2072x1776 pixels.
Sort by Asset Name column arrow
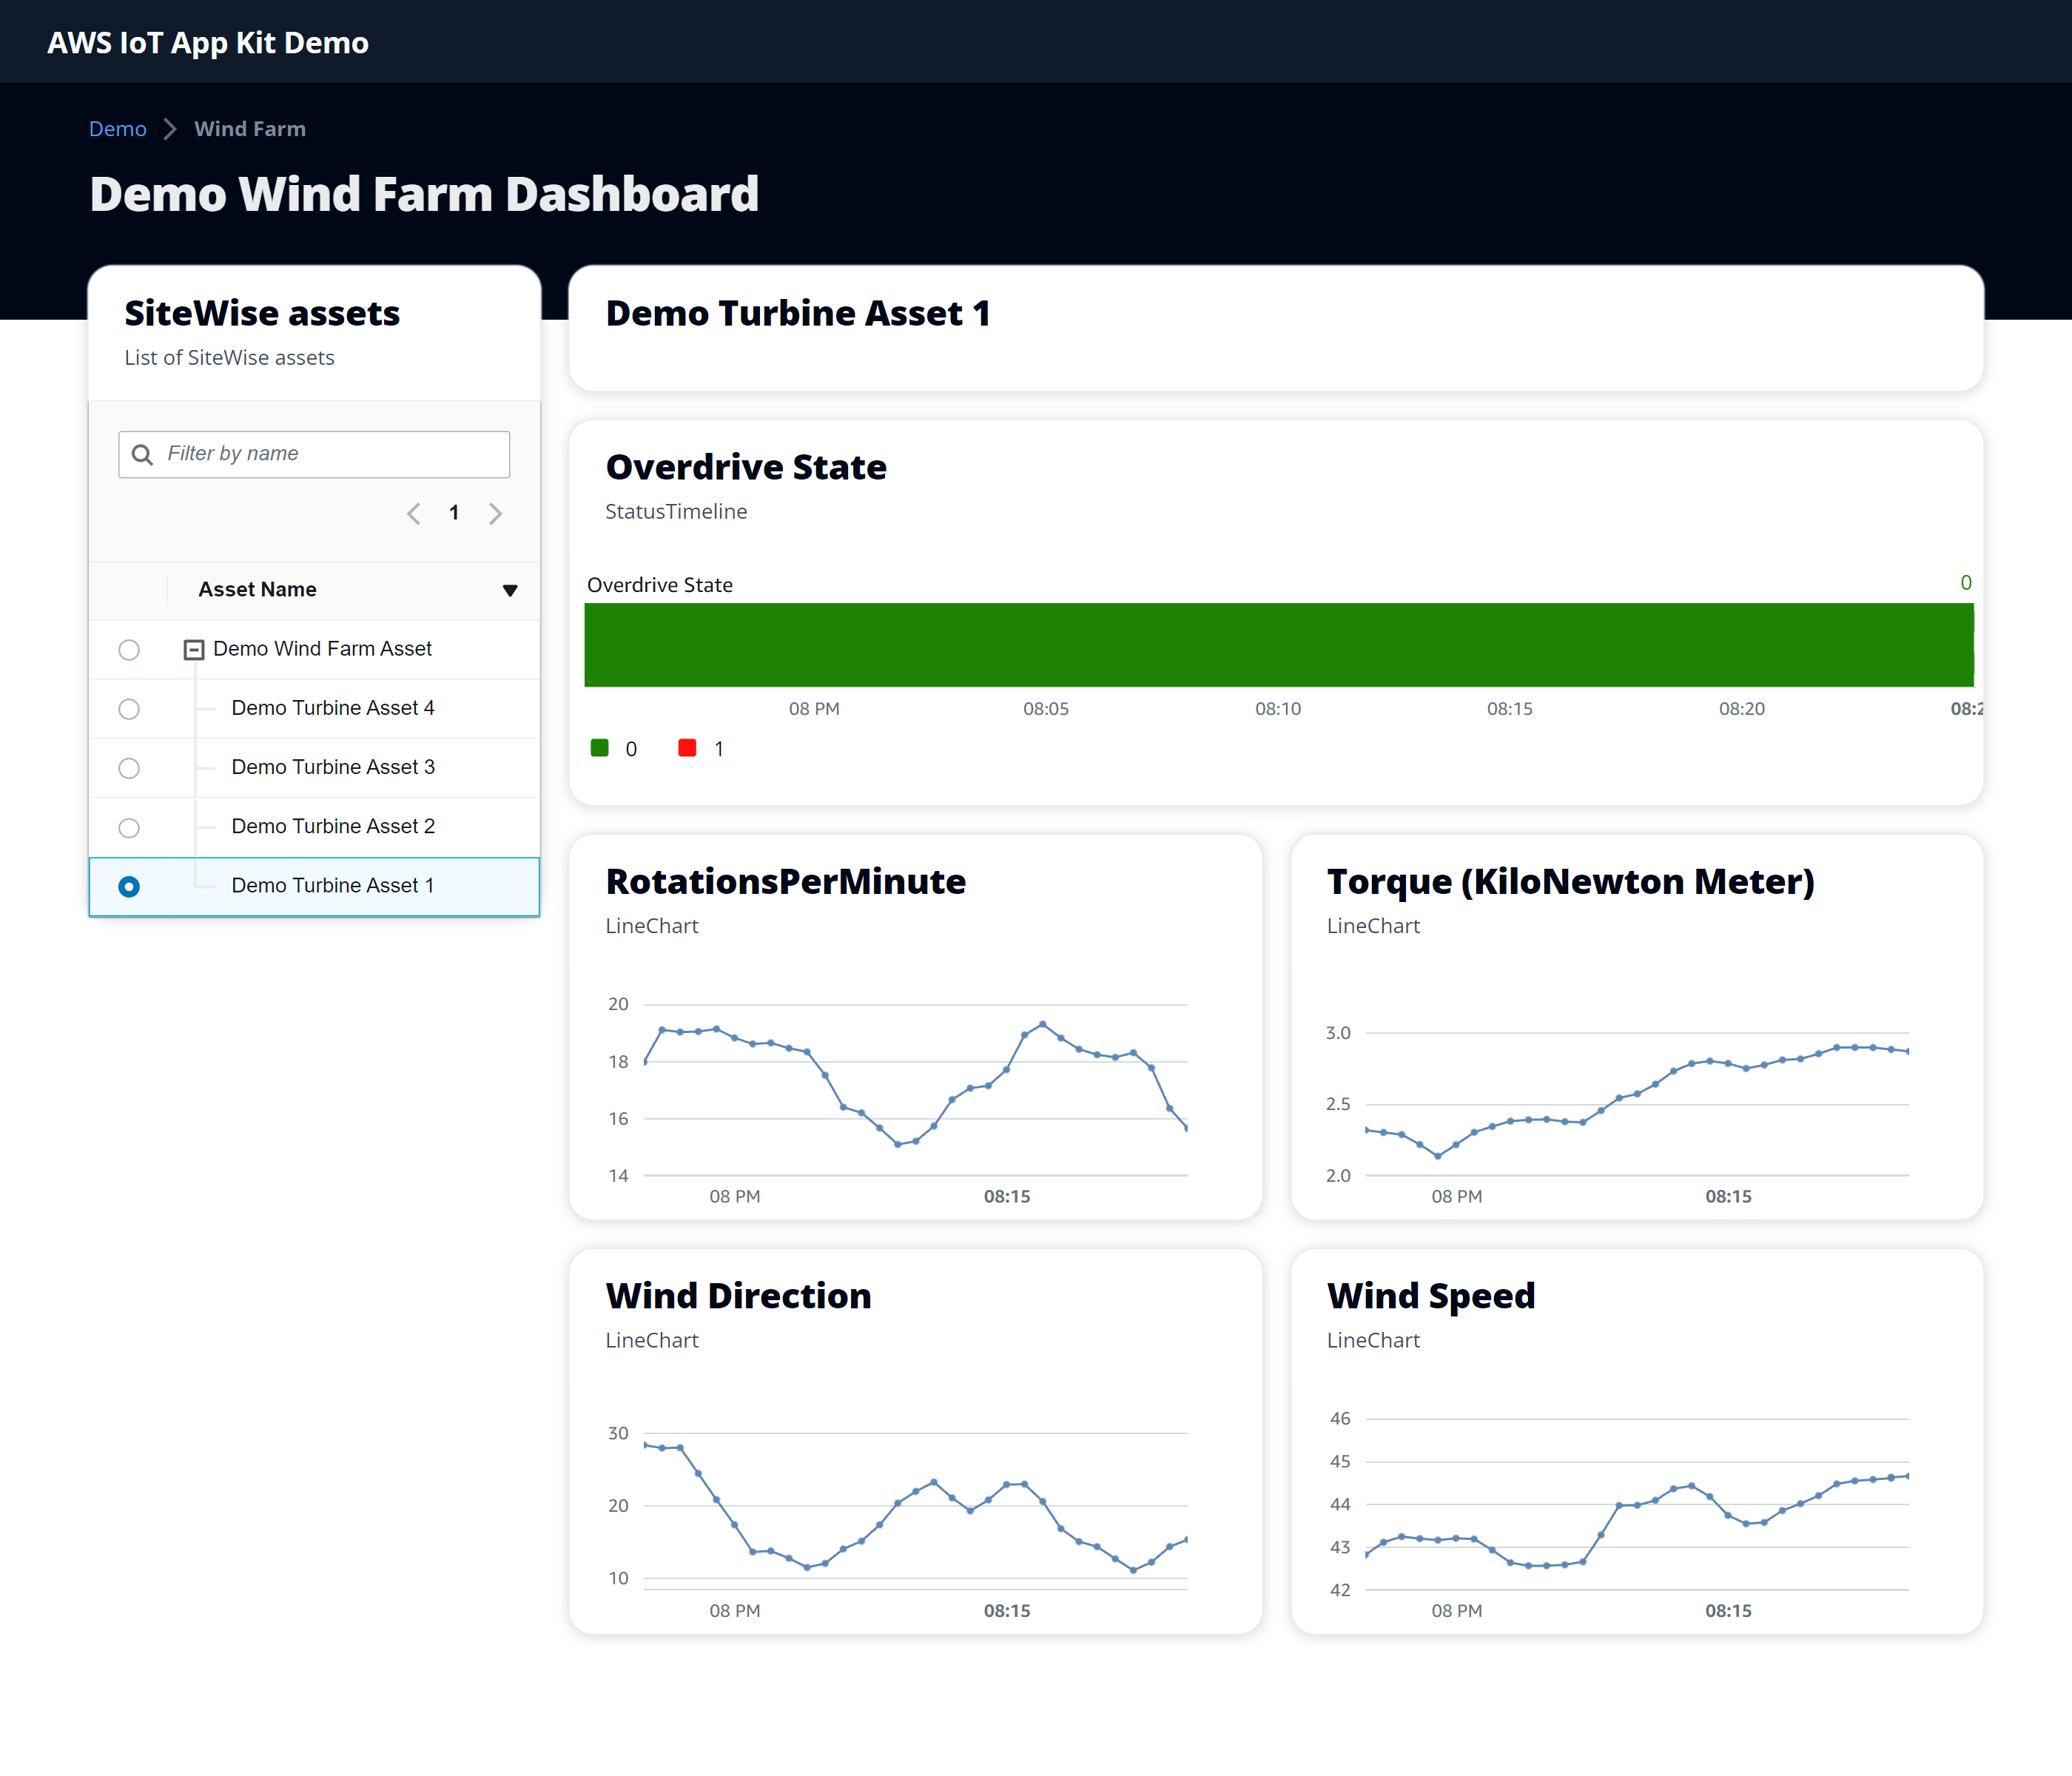pos(510,590)
